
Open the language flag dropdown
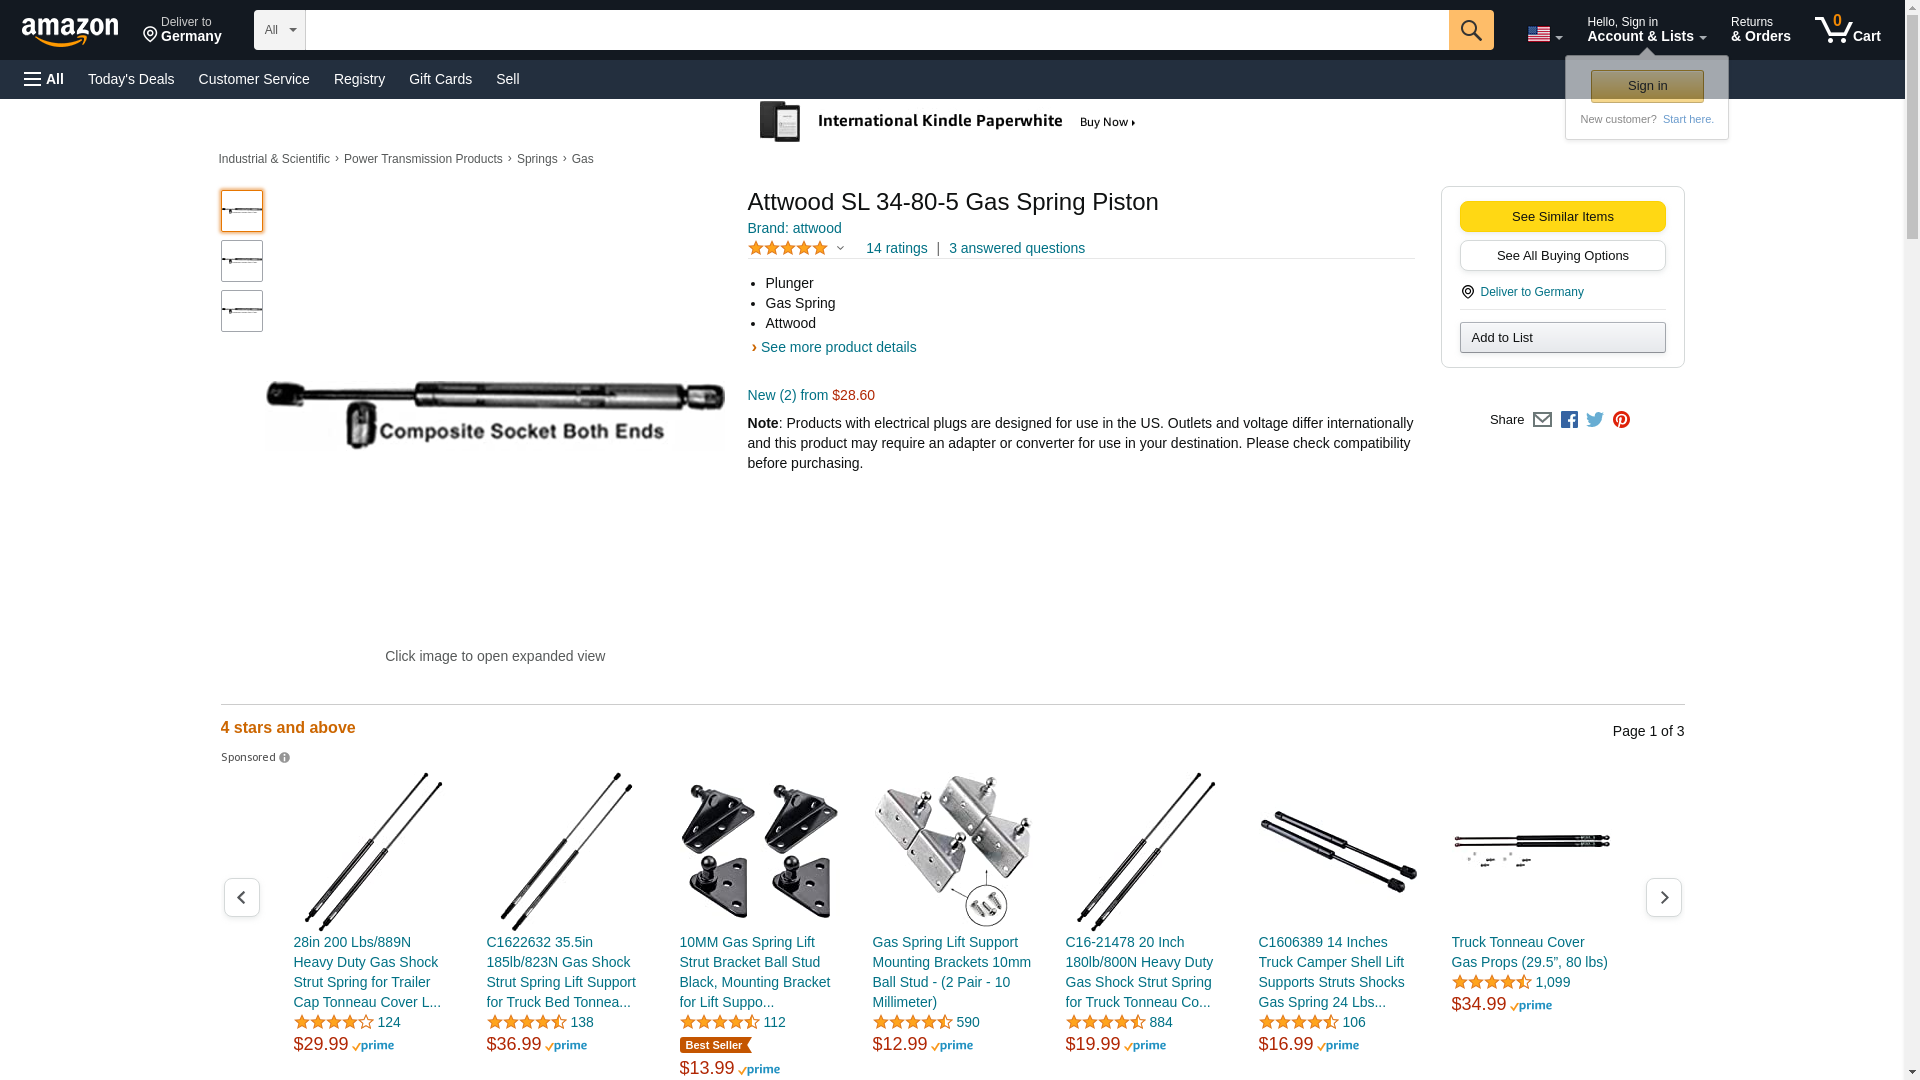[1544, 34]
